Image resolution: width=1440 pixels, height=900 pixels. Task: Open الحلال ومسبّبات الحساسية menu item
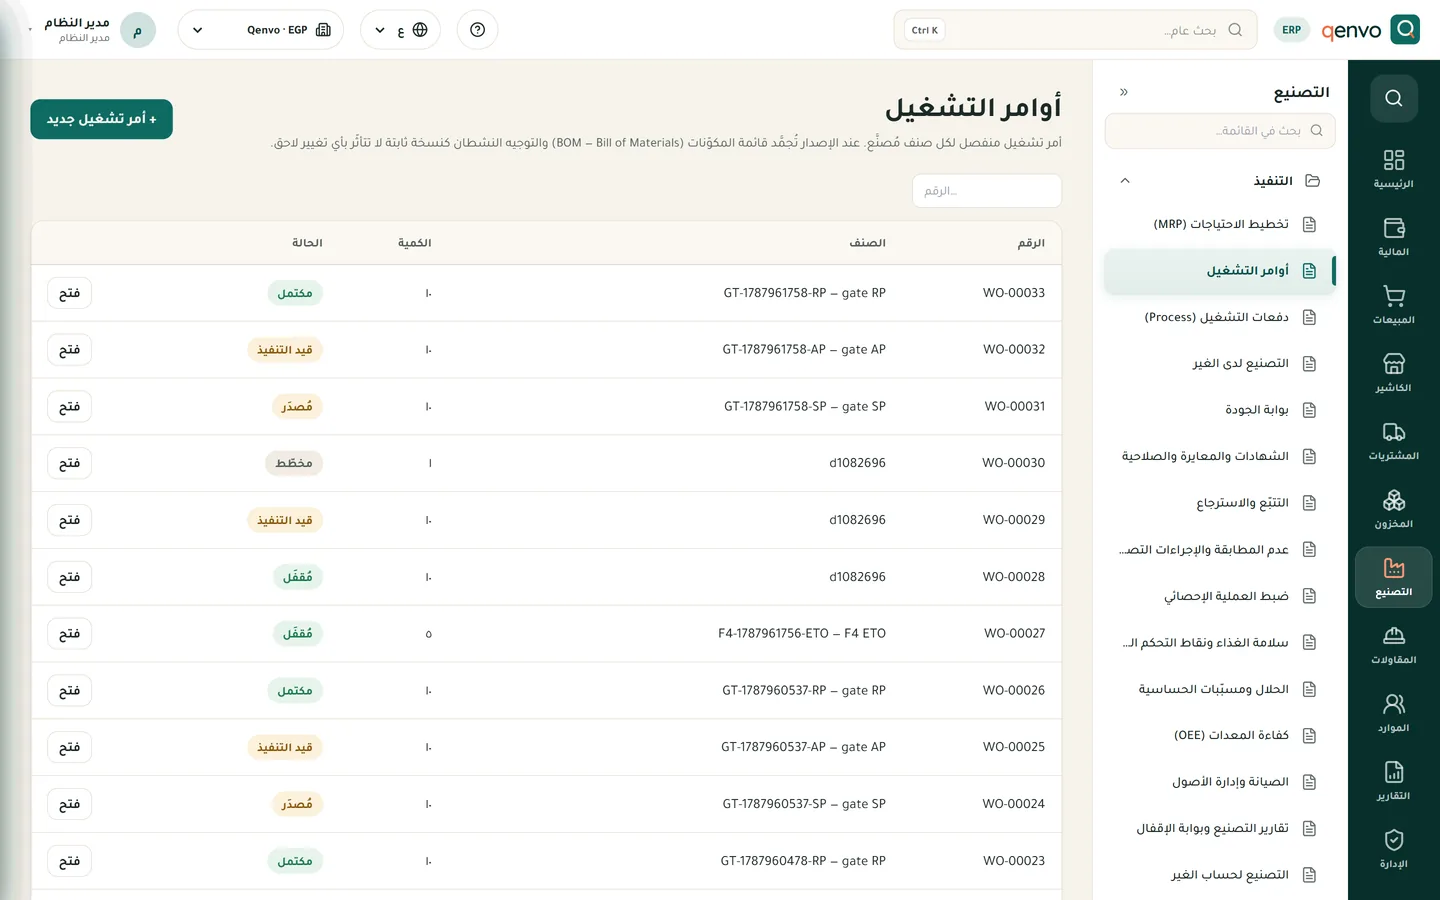1220,689
